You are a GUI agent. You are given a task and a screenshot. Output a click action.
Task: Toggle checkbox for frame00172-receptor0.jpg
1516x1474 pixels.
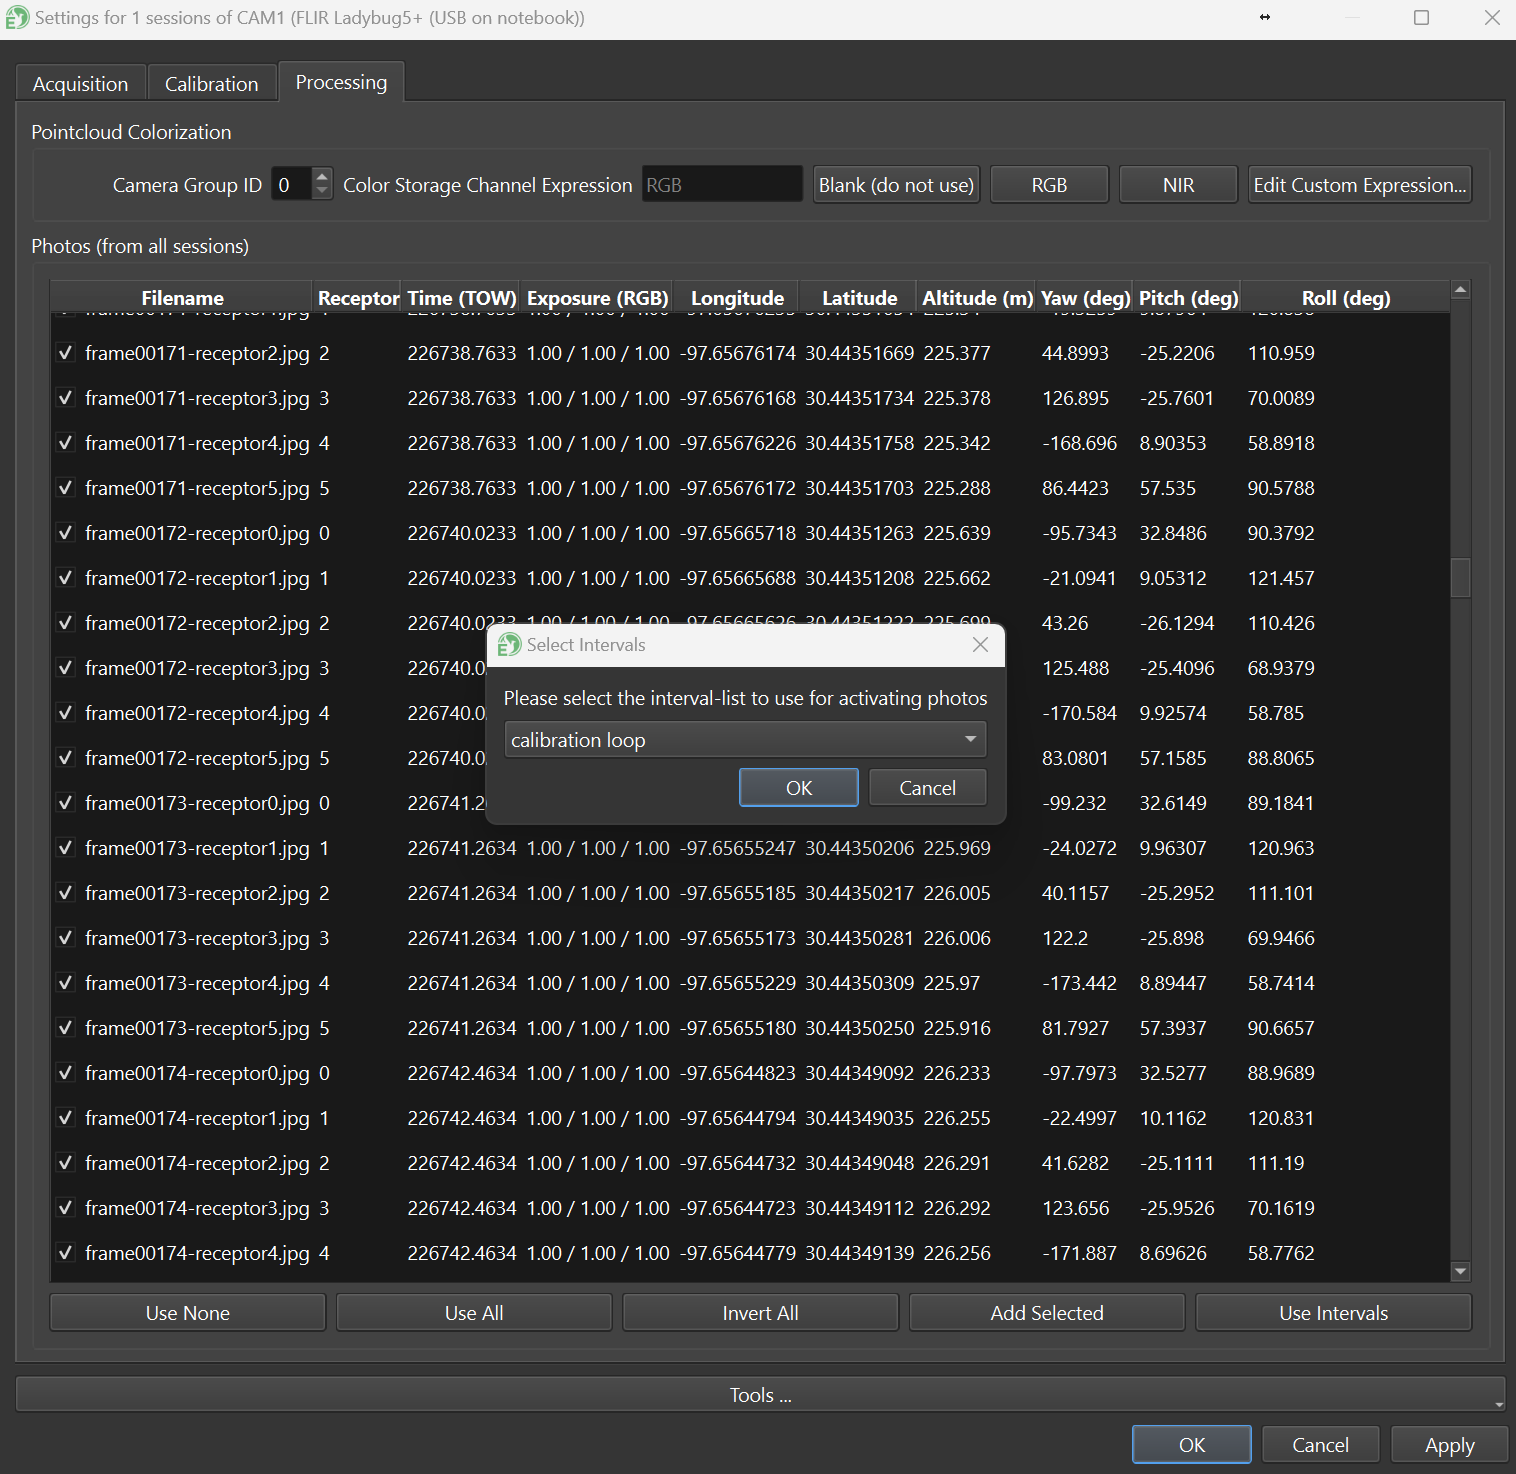66,533
